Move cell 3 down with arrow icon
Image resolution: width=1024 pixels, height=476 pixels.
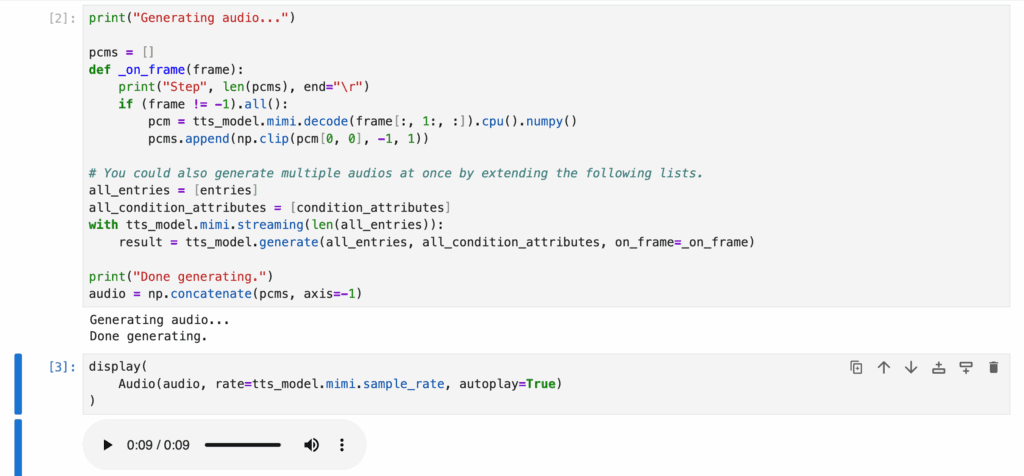tap(911, 368)
